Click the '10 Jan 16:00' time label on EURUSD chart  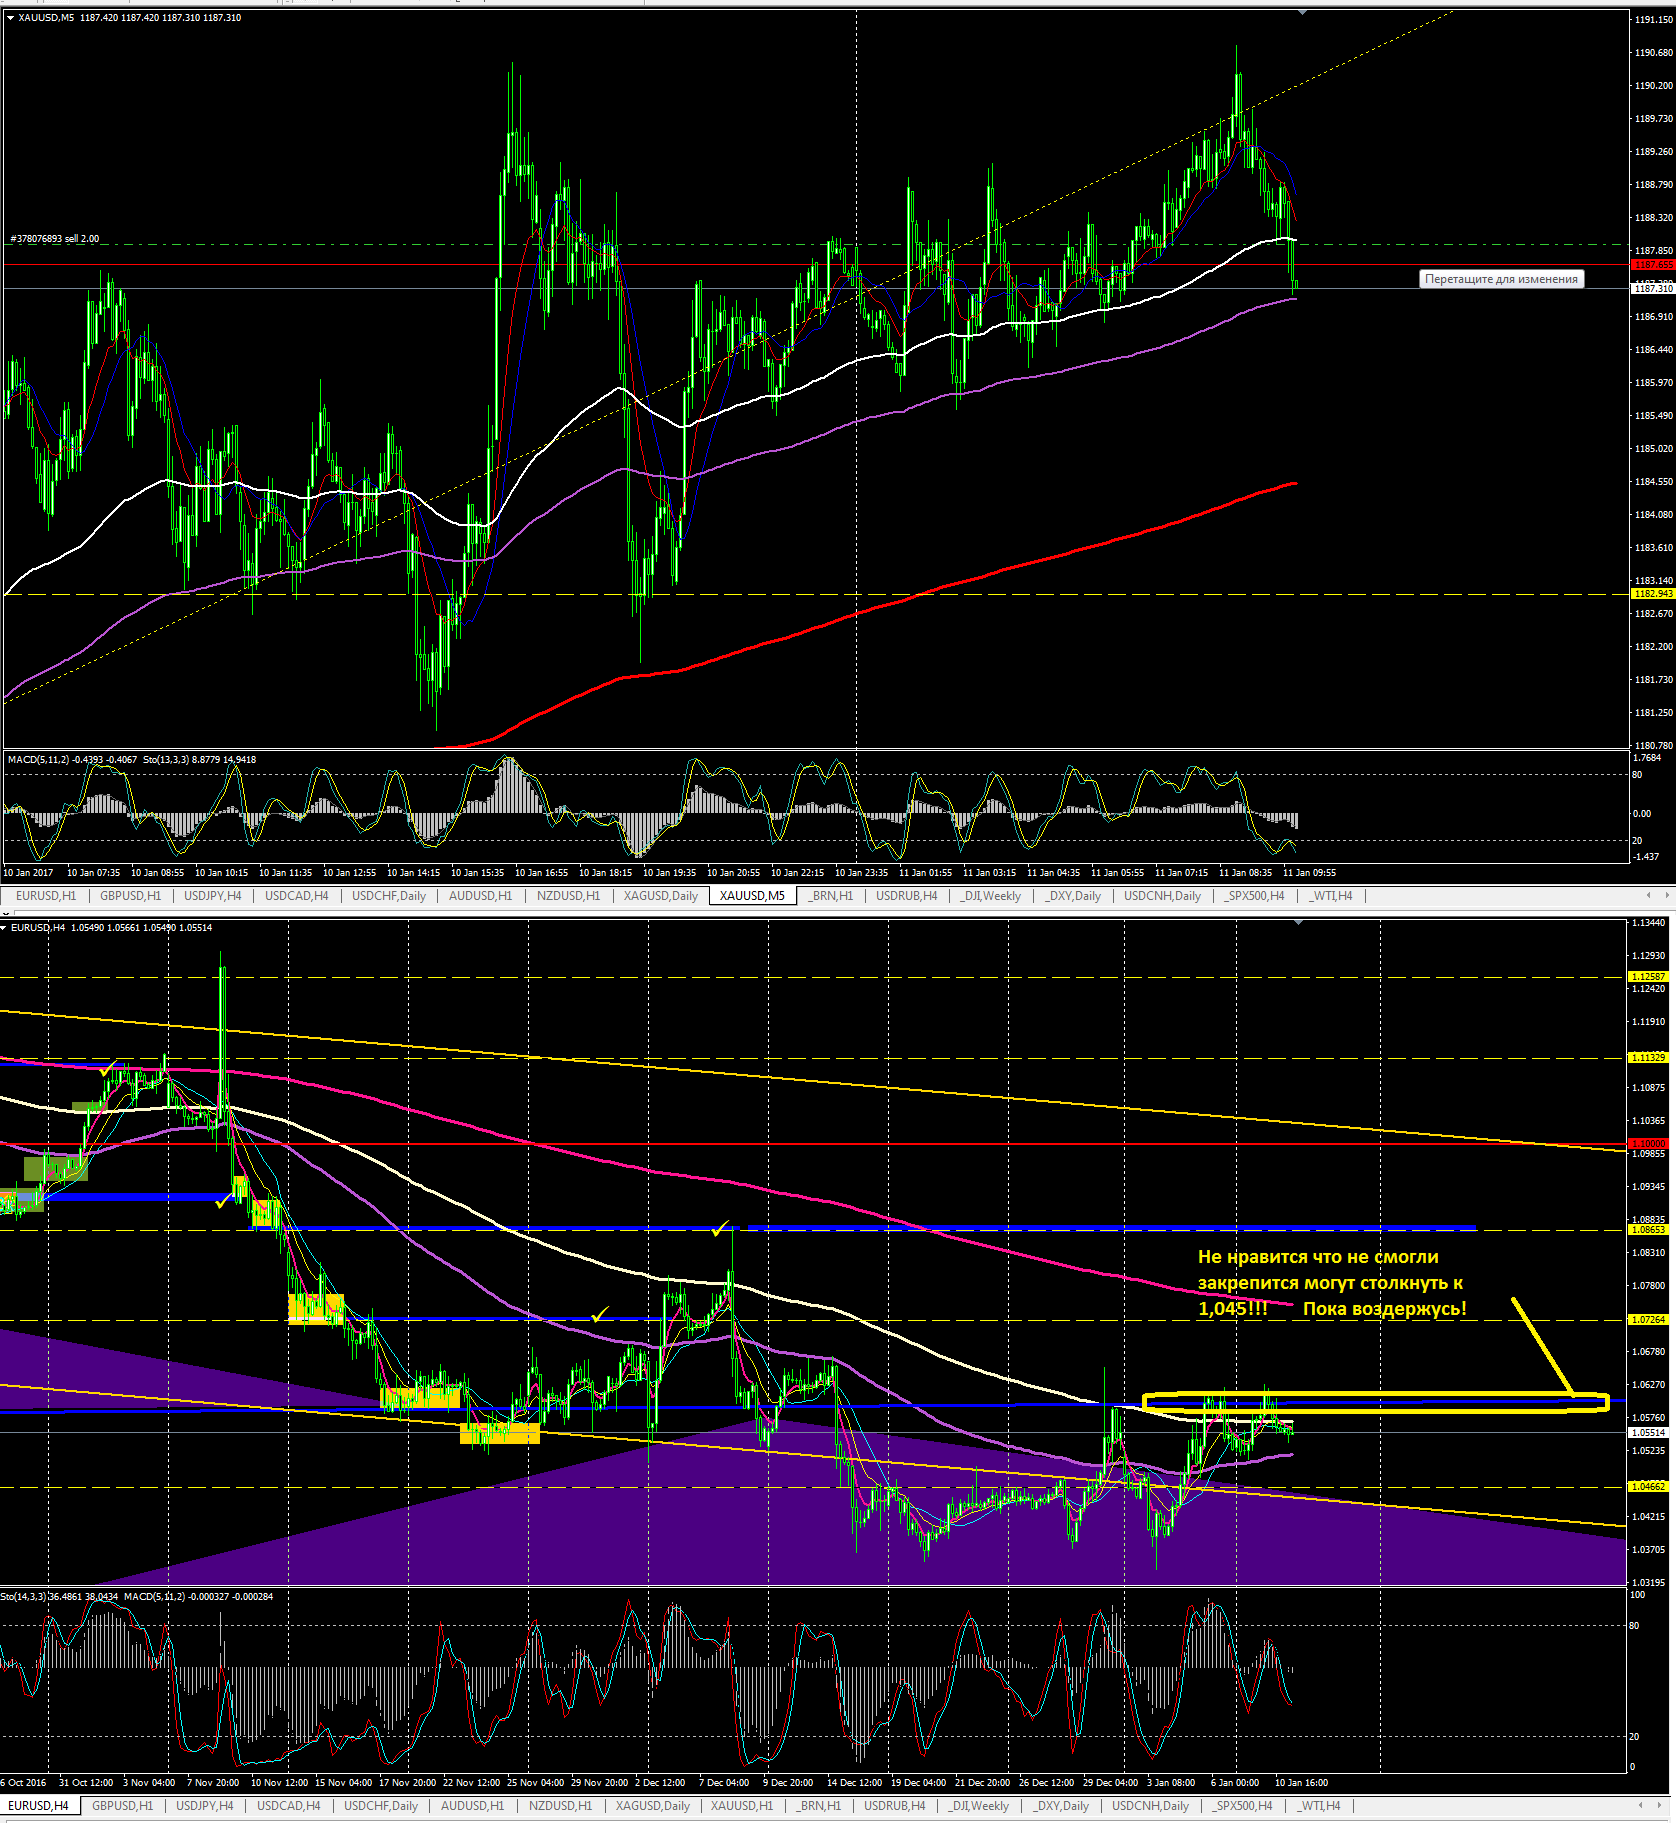point(1301,1783)
